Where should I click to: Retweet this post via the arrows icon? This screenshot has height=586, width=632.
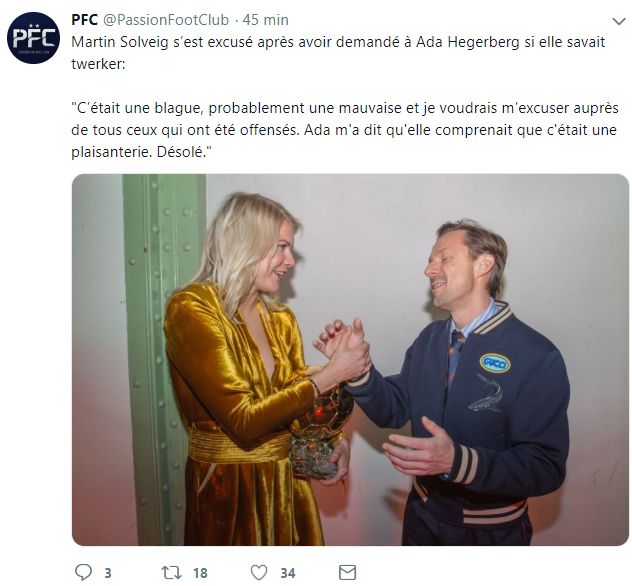tap(171, 572)
